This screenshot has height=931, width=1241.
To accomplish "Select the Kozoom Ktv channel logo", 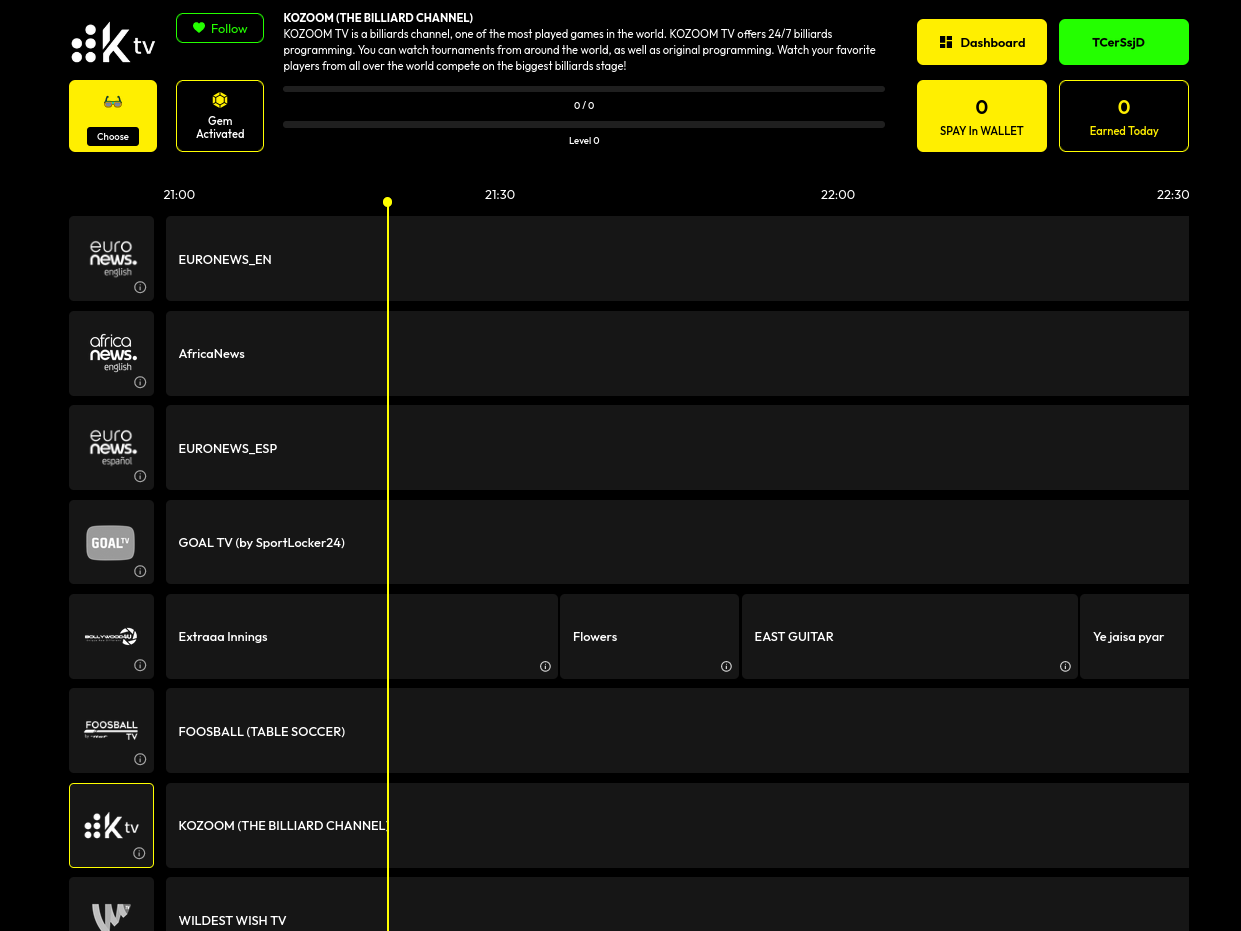I will (x=112, y=825).
